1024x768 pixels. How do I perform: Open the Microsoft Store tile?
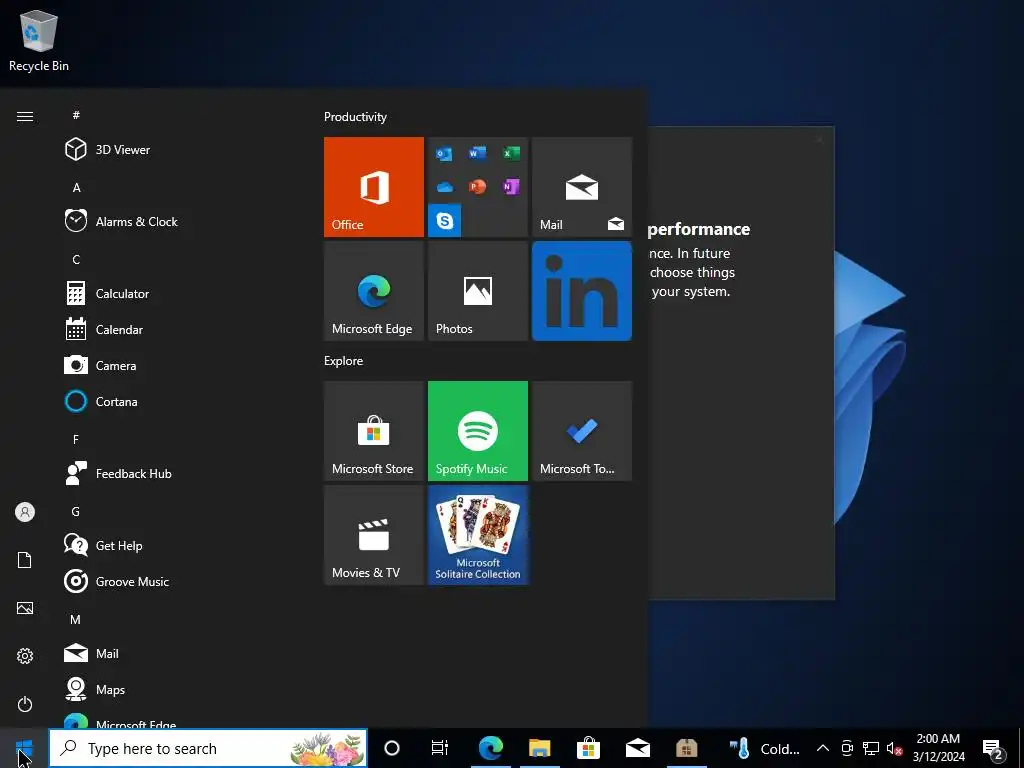pos(374,431)
